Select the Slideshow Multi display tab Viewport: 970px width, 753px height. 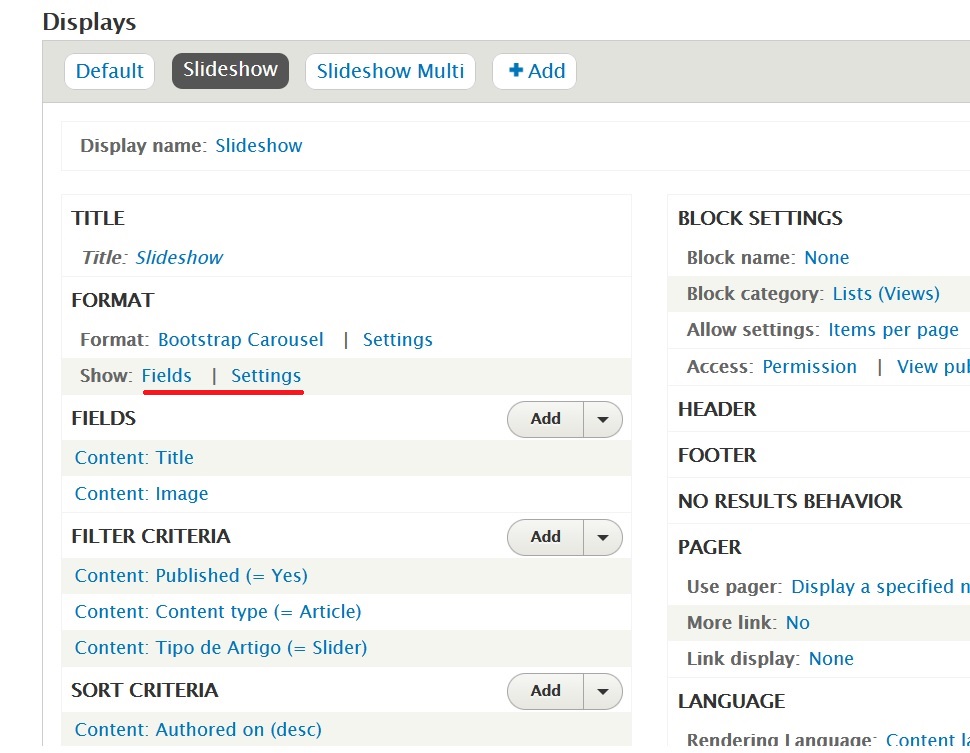point(390,71)
